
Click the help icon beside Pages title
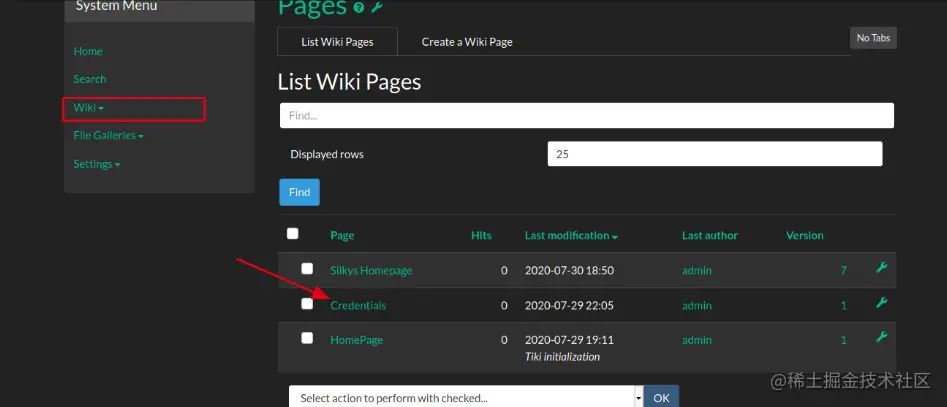click(359, 8)
